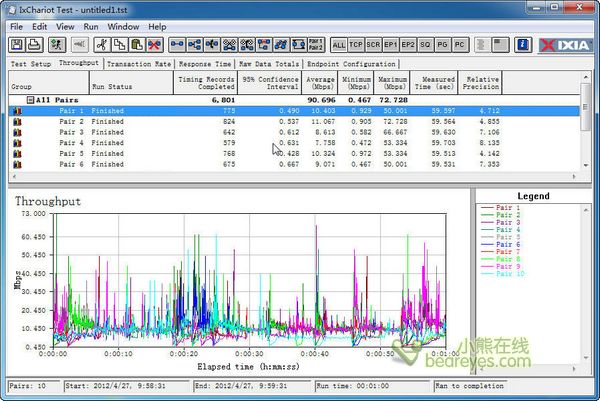Click the Pair 3 row graph icon
This screenshot has height=401, width=600.
click(x=17, y=132)
